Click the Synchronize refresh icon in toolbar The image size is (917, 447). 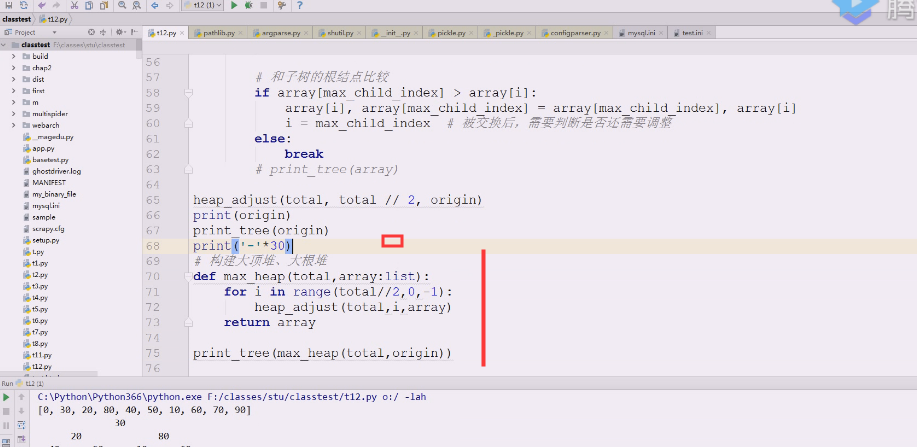click(x=23, y=5)
